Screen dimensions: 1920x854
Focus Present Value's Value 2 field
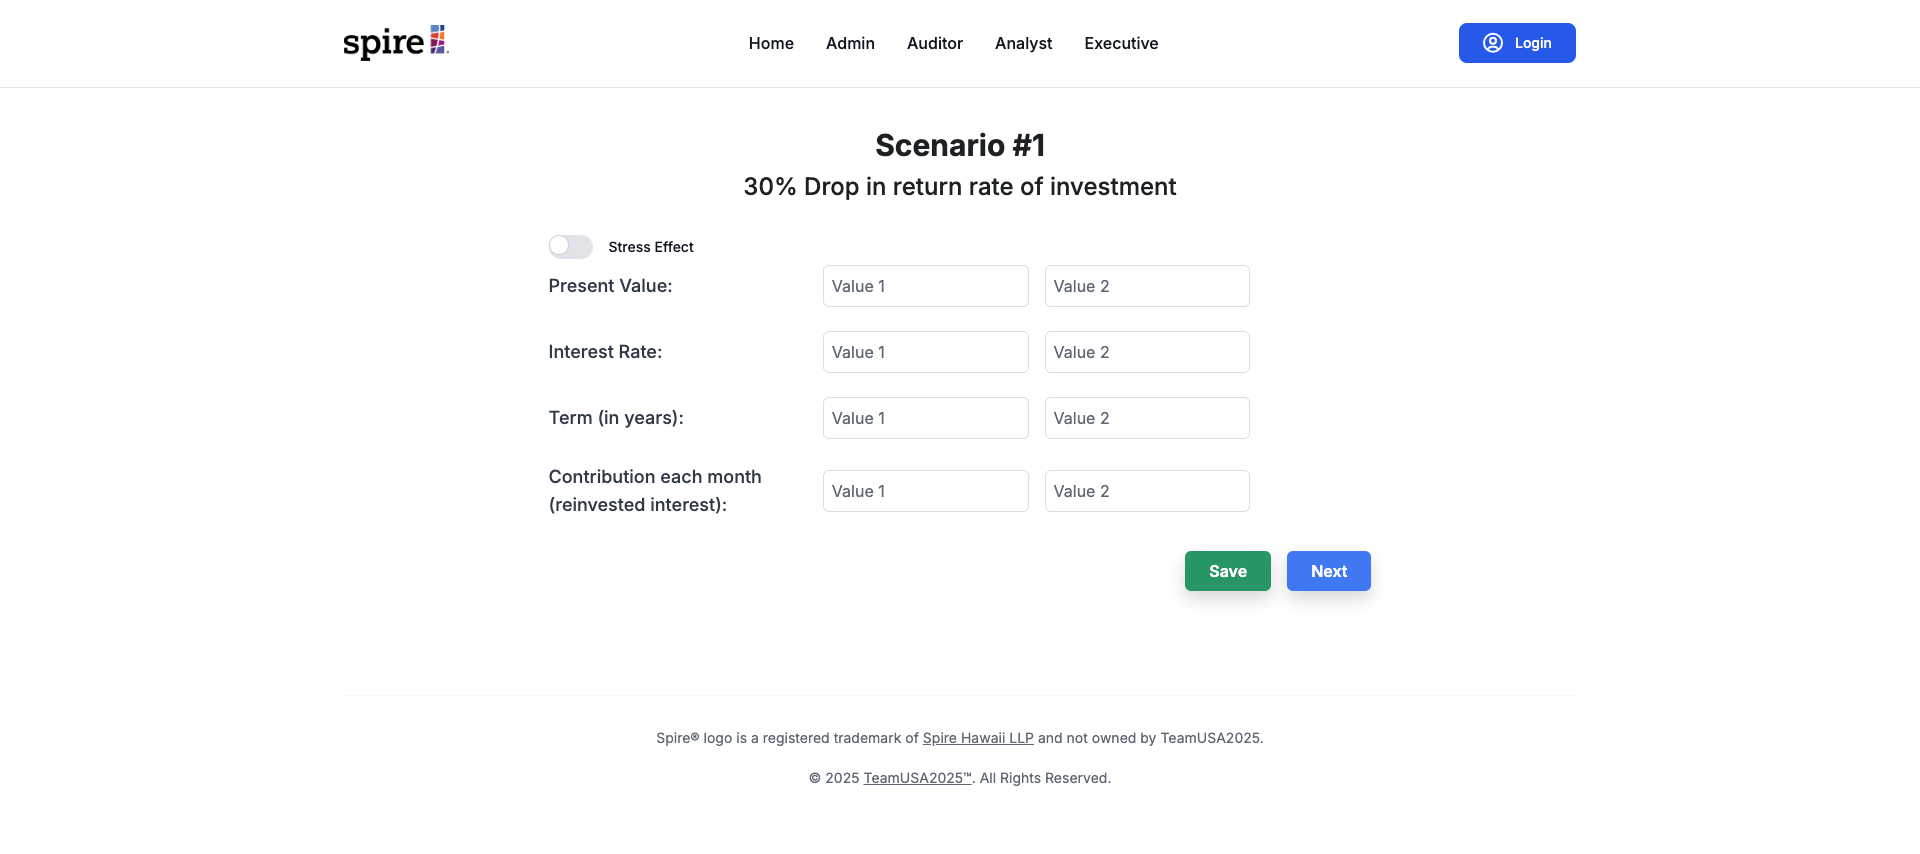[x=1147, y=286]
